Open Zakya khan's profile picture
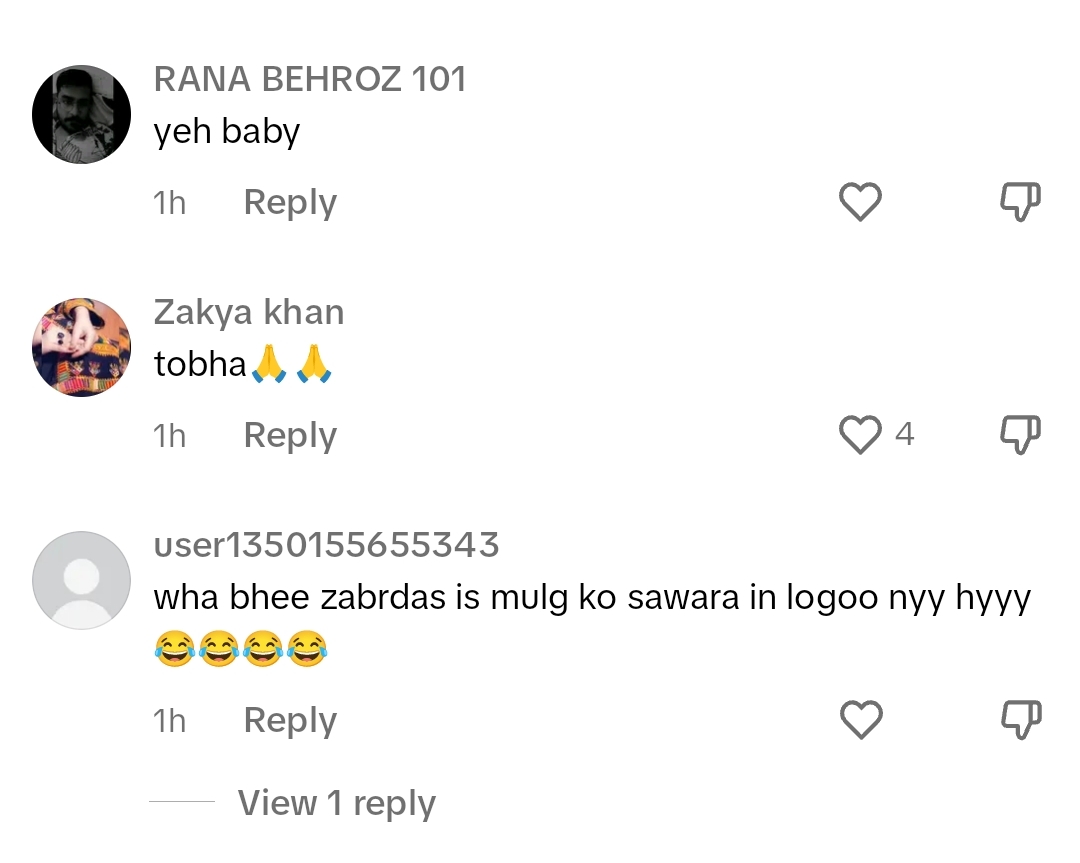Image resolution: width=1080 pixels, height=863 pixels. click(x=81, y=347)
